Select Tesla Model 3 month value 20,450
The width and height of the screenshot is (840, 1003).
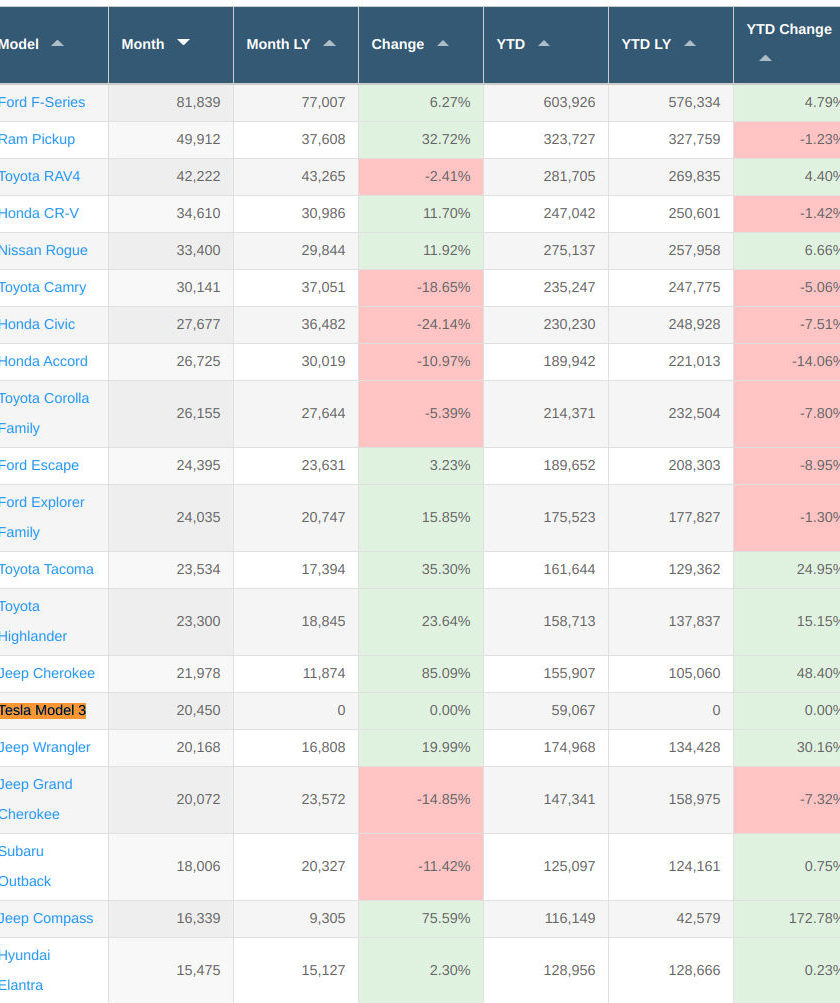click(198, 711)
